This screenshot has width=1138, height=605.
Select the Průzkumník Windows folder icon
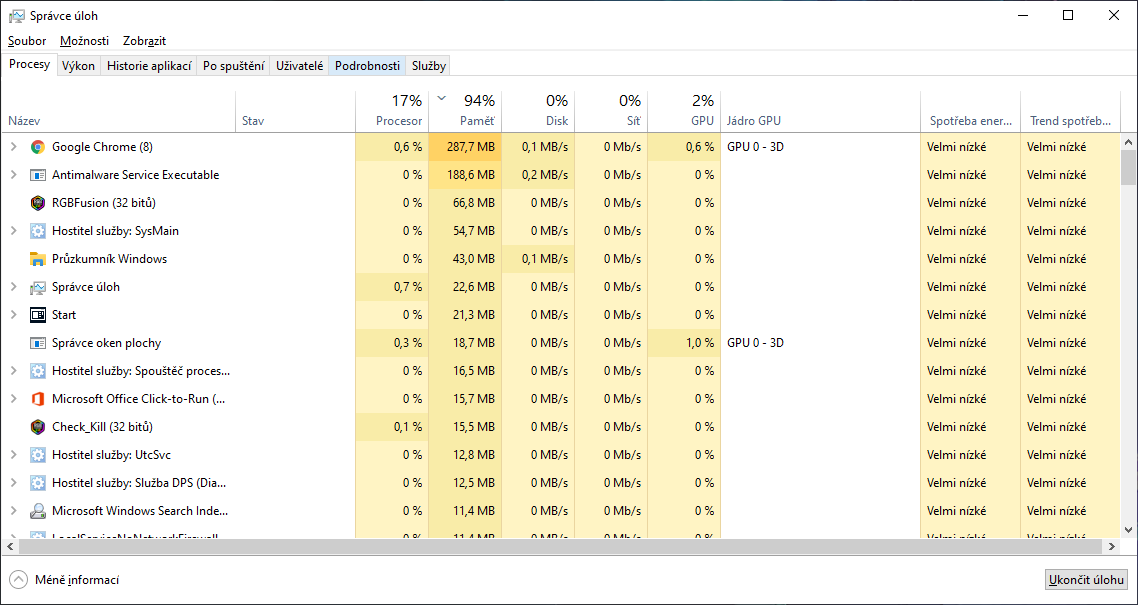(x=38, y=259)
